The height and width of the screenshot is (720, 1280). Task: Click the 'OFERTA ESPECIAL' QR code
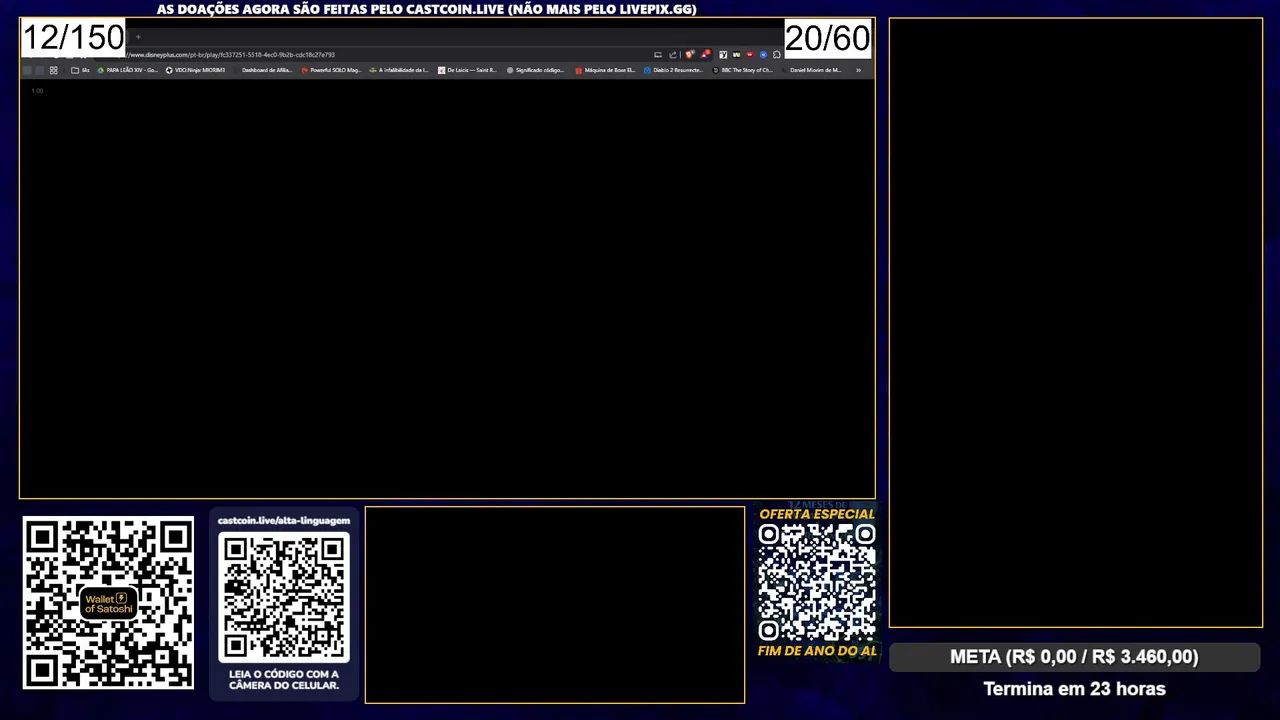pyautogui.click(x=817, y=582)
